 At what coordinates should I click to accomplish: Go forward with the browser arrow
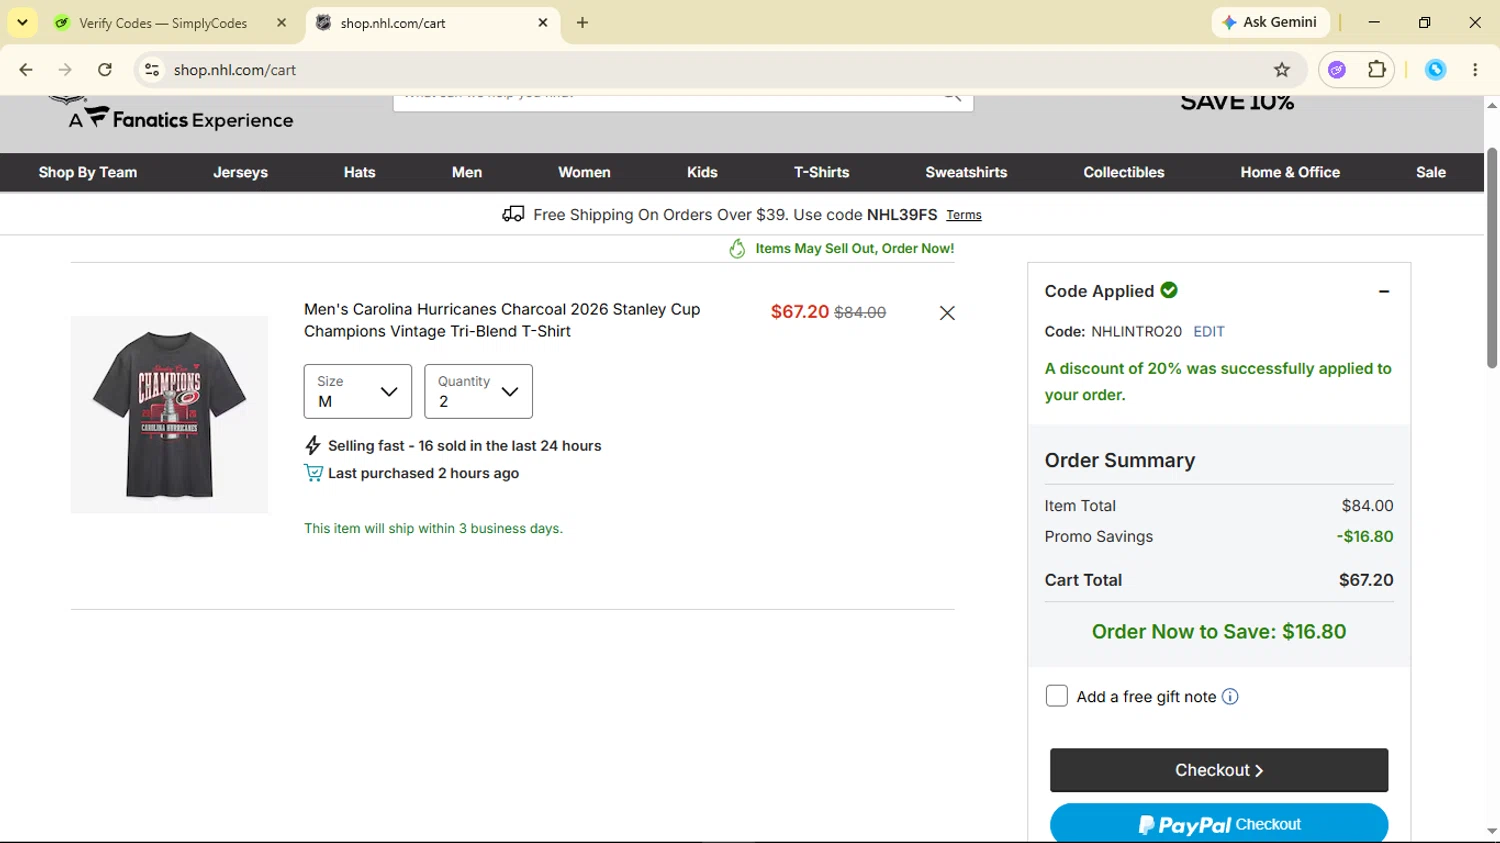tap(65, 70)
